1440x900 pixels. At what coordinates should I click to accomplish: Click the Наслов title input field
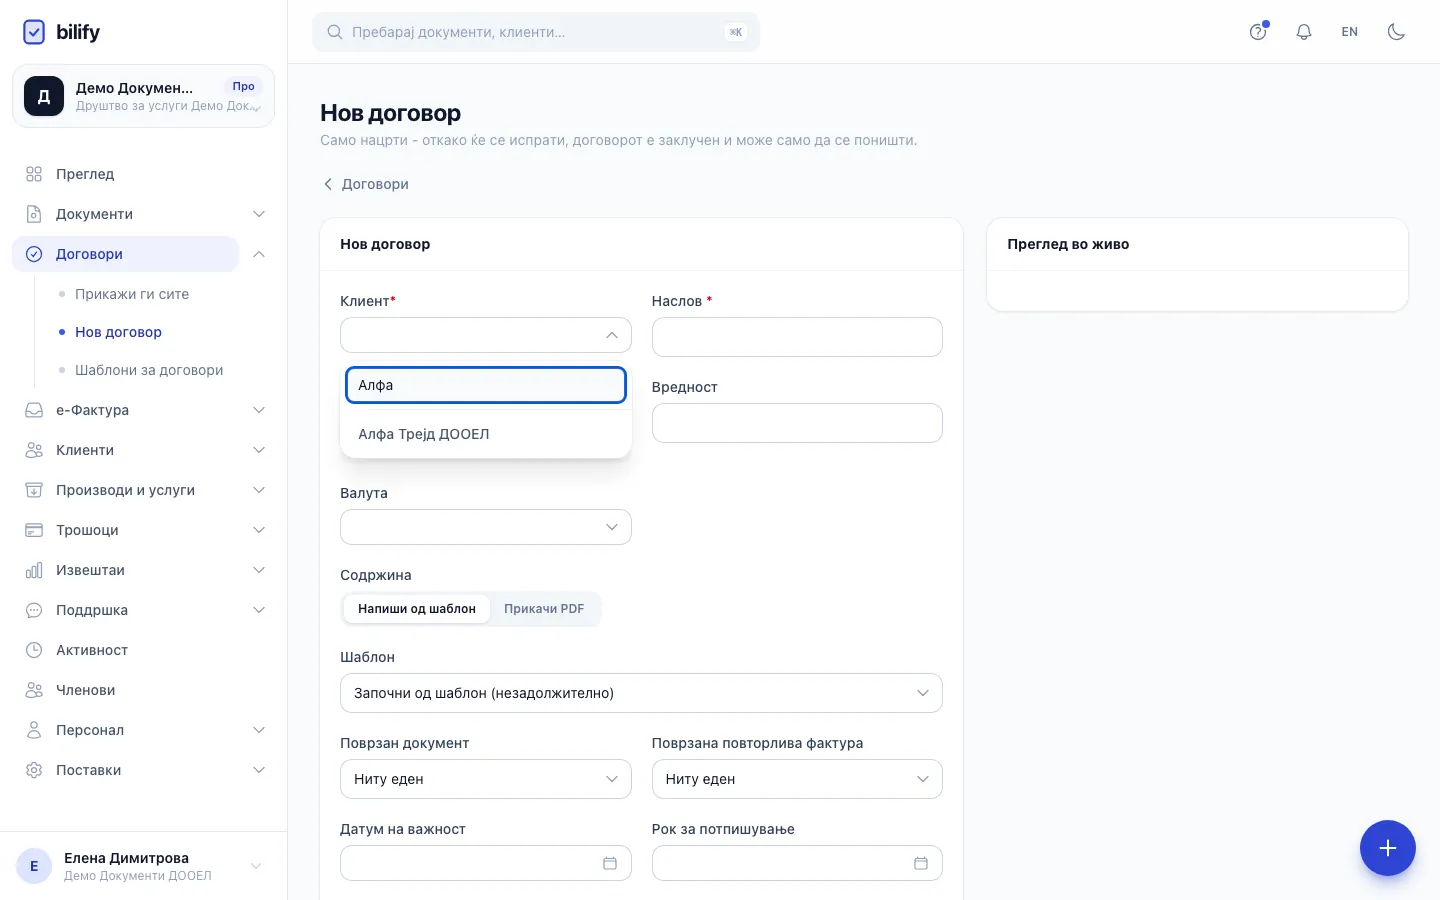797,337
